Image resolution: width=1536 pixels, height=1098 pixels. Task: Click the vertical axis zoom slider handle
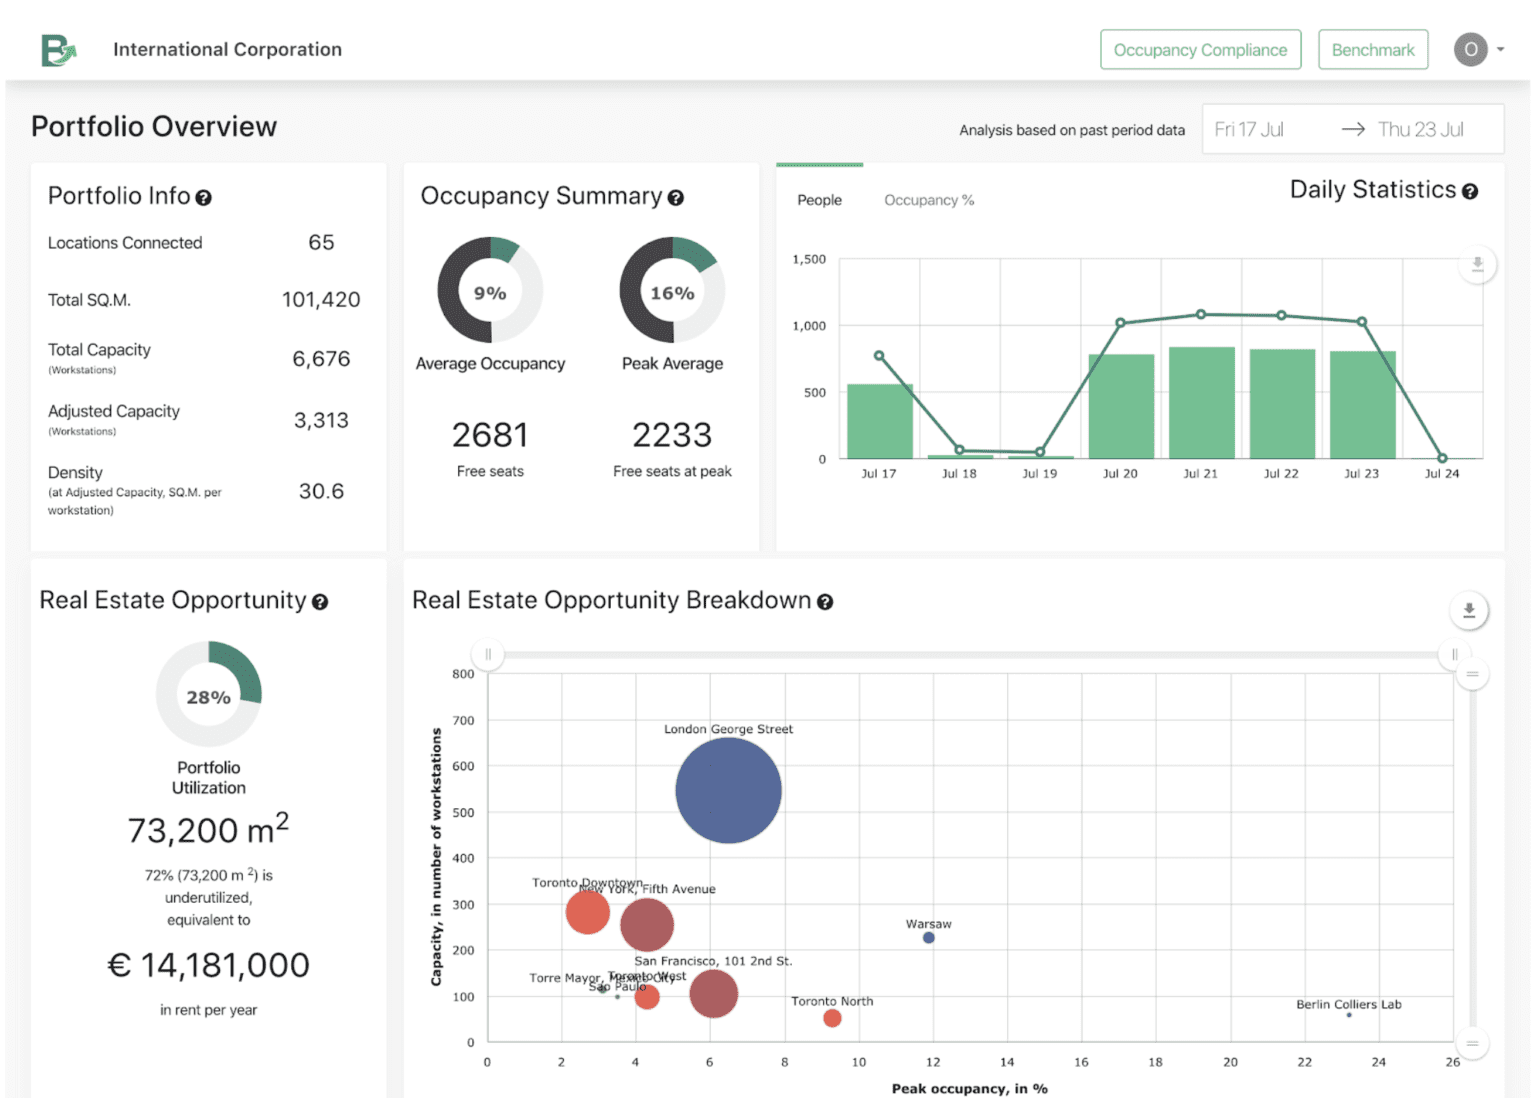click(1472, 675)
